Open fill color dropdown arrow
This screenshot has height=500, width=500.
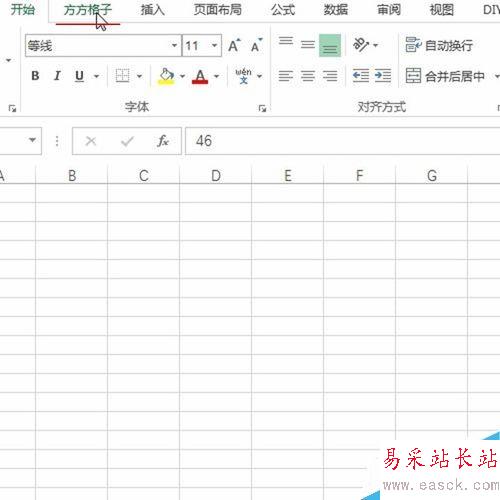click(x=182, y=76)
